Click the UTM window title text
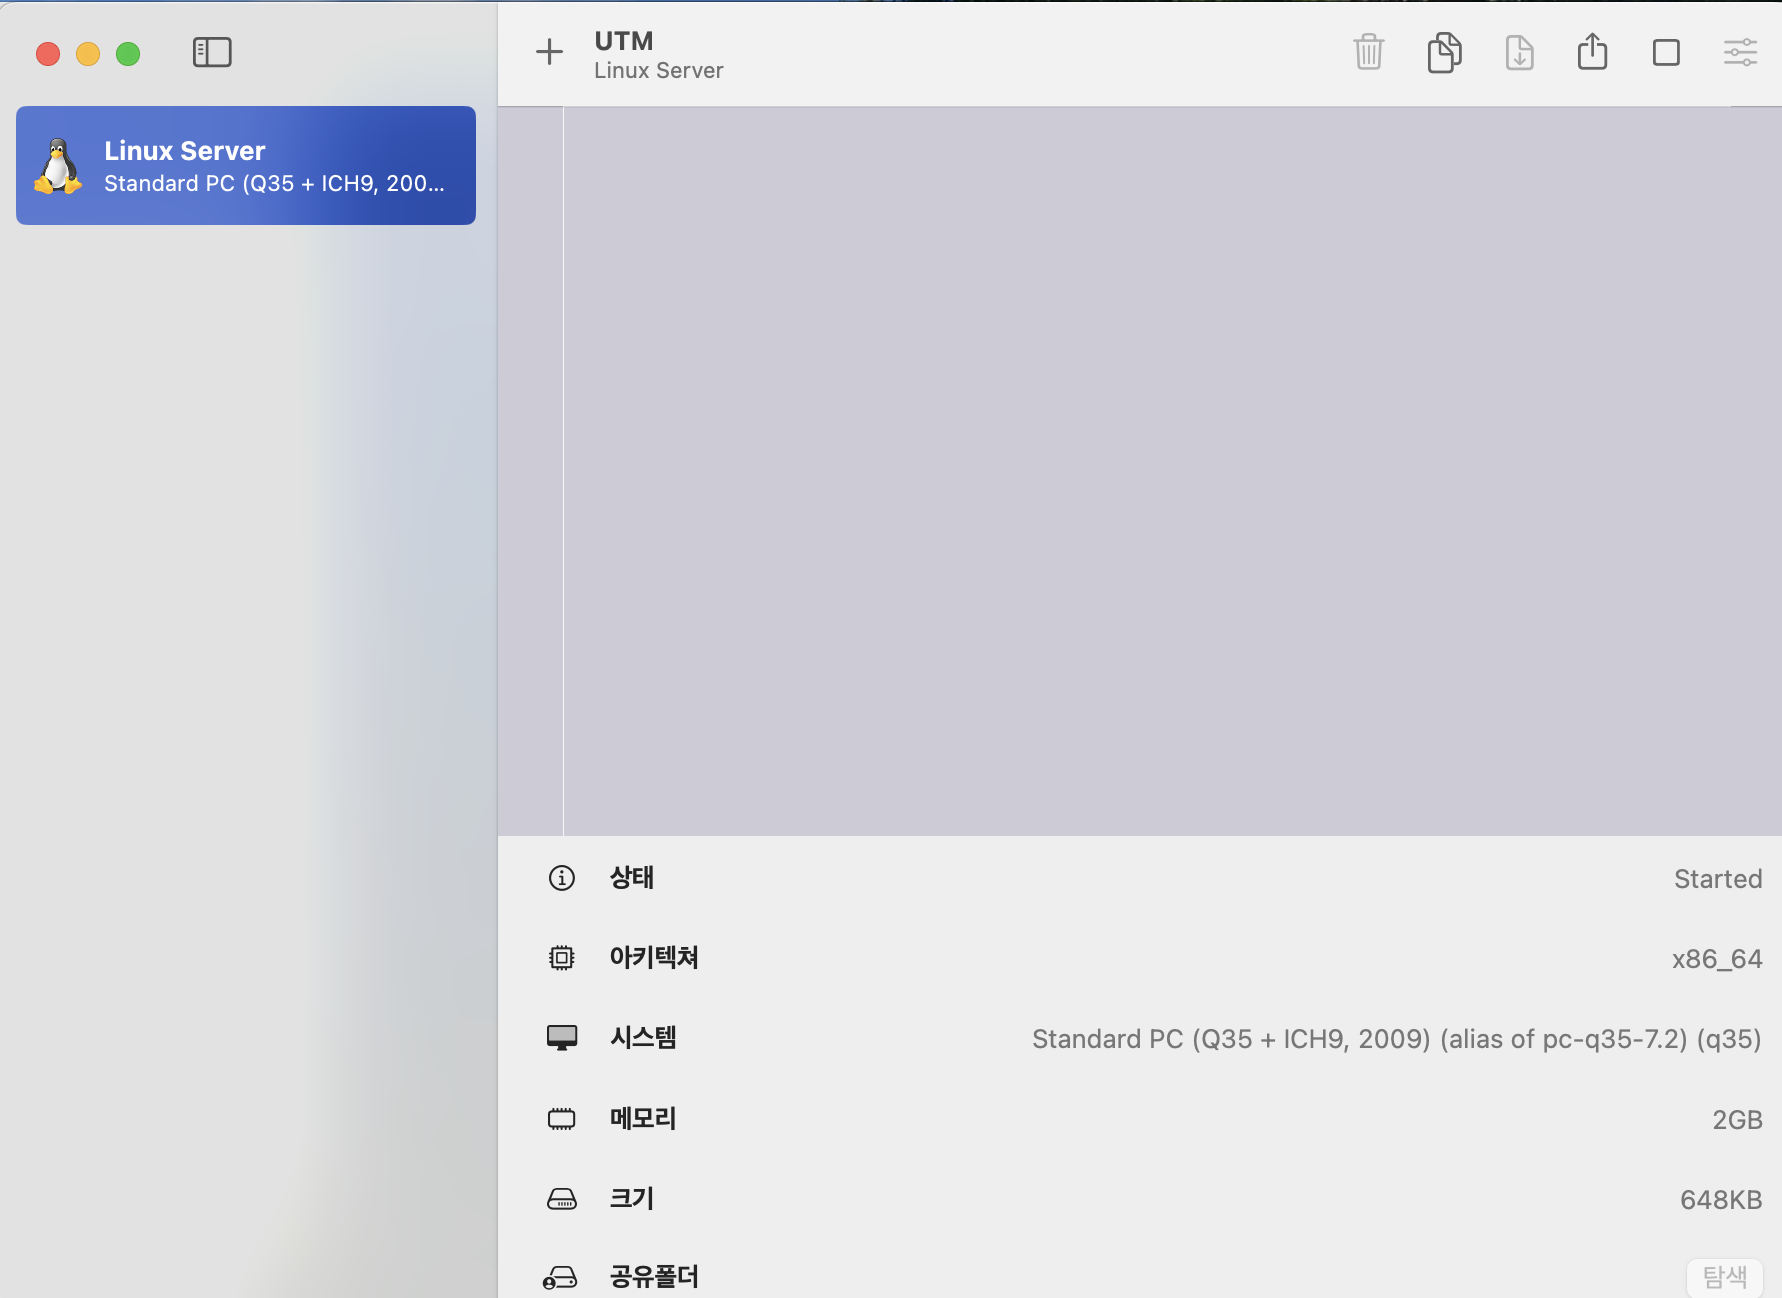The width and height of the screenshot is (1782, 1298). [x=624, y=41]
